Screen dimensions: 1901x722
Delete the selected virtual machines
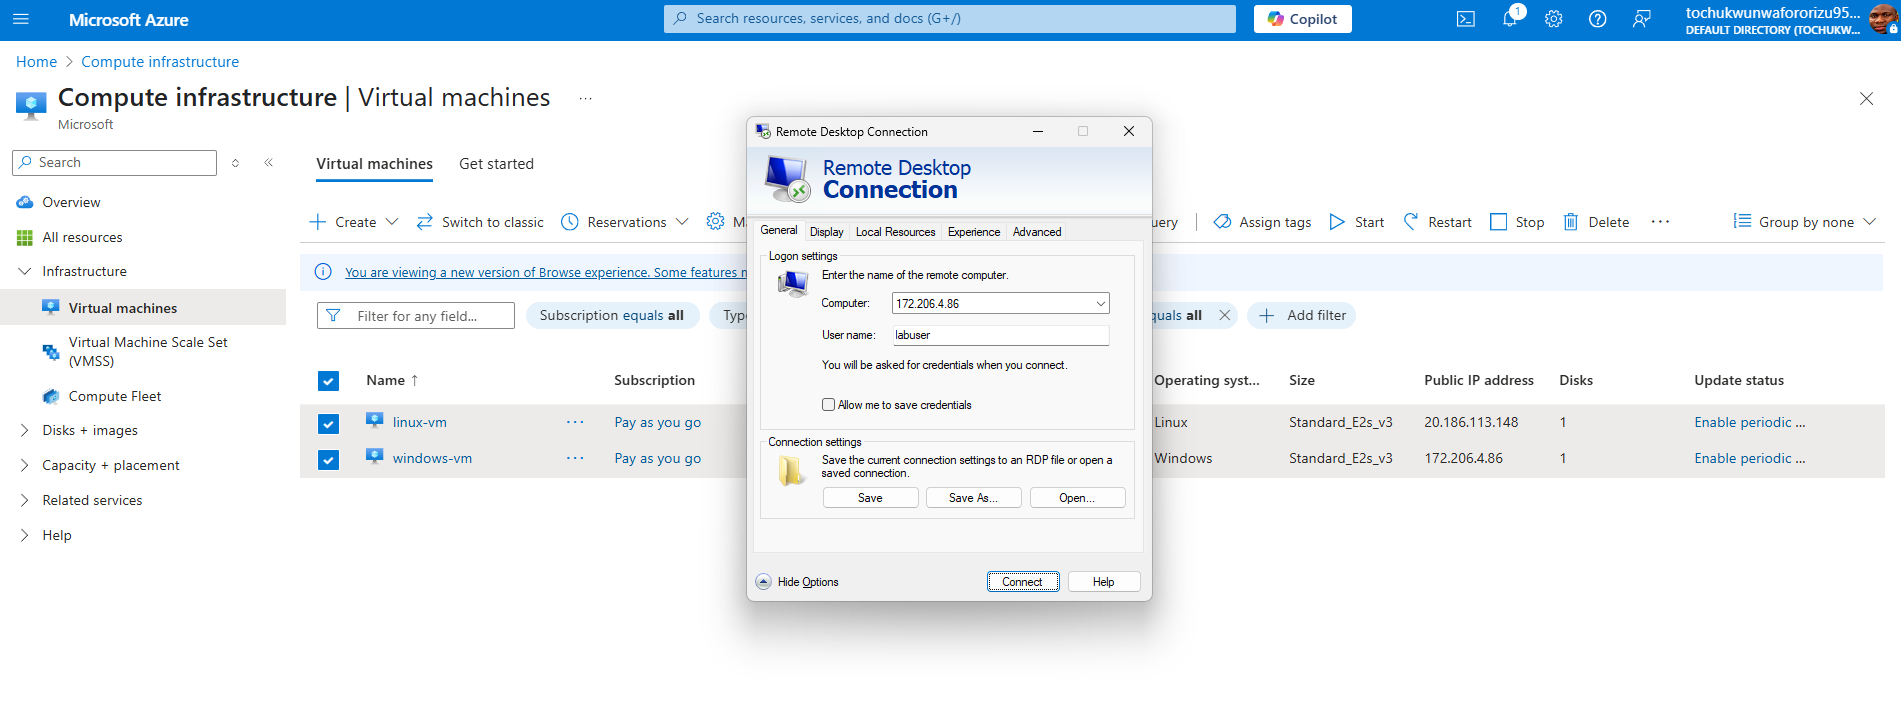tap(1596, 222)
